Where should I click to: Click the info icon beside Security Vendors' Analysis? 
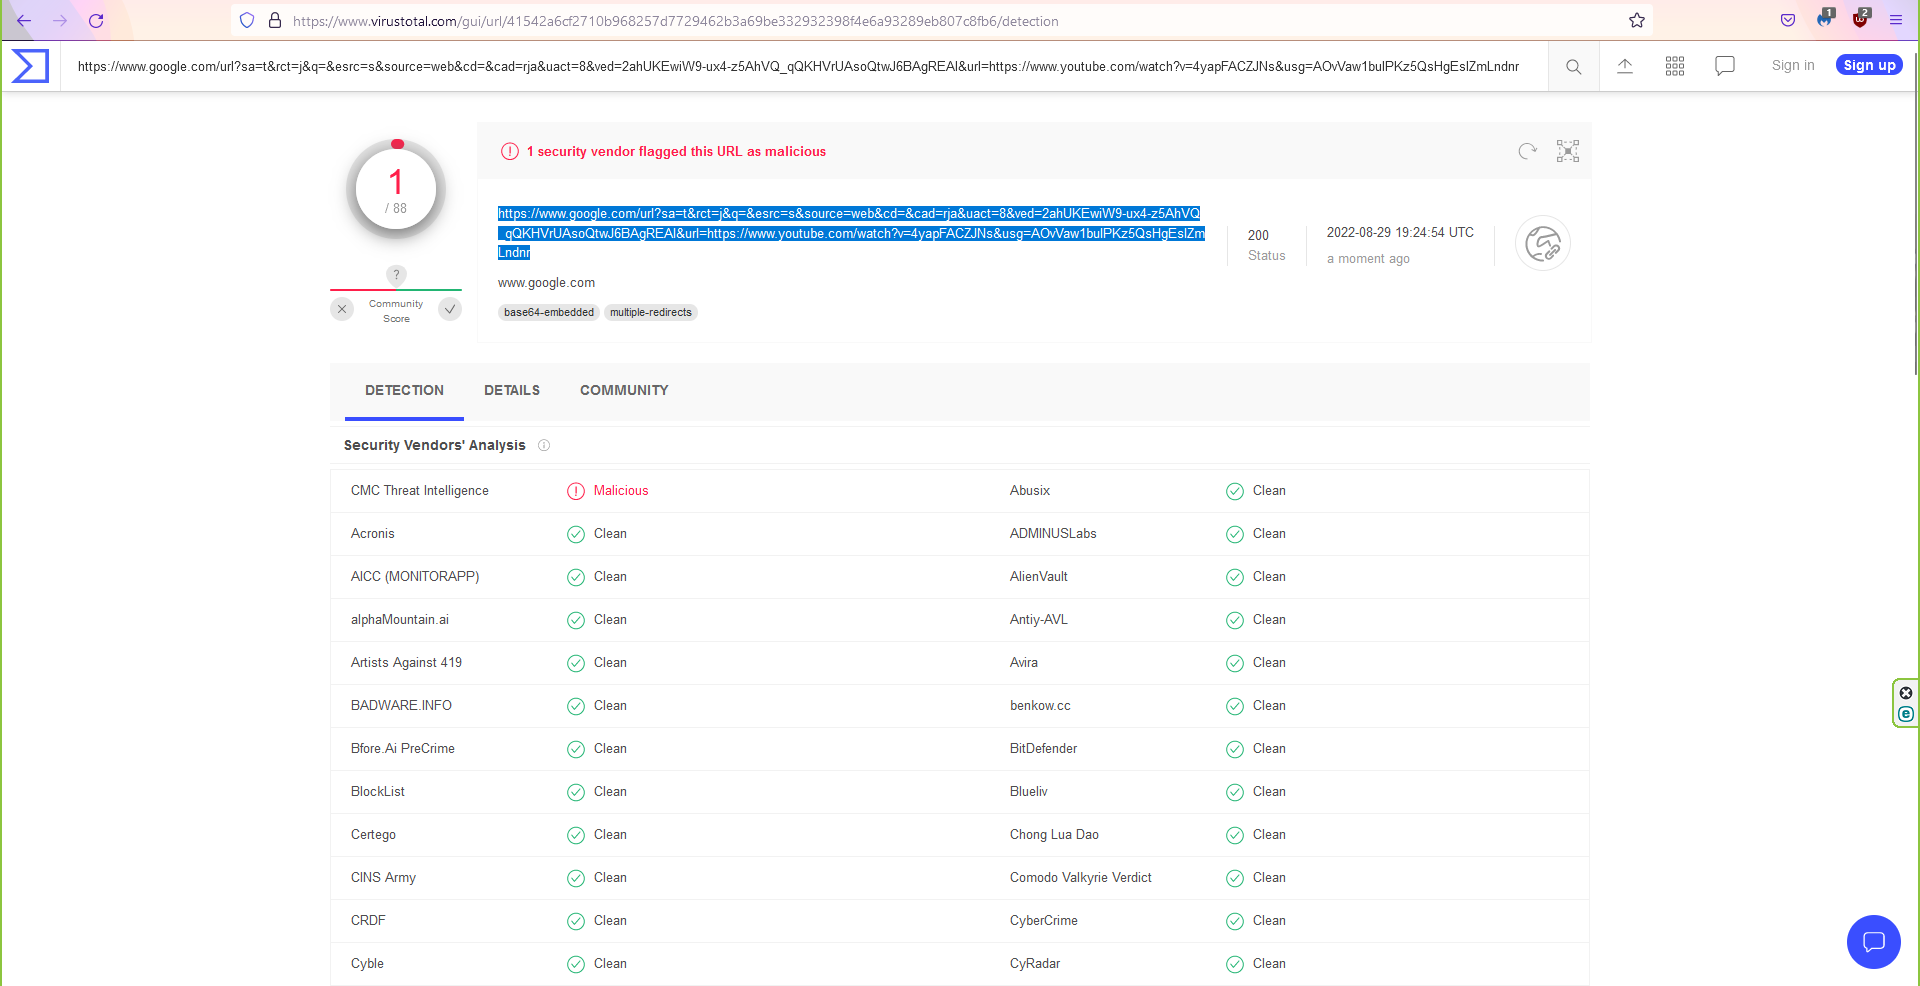tap(544, 445)
